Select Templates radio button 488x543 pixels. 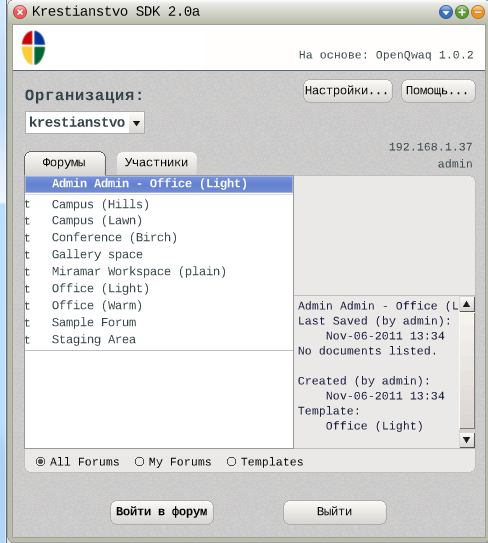(231, 462)
